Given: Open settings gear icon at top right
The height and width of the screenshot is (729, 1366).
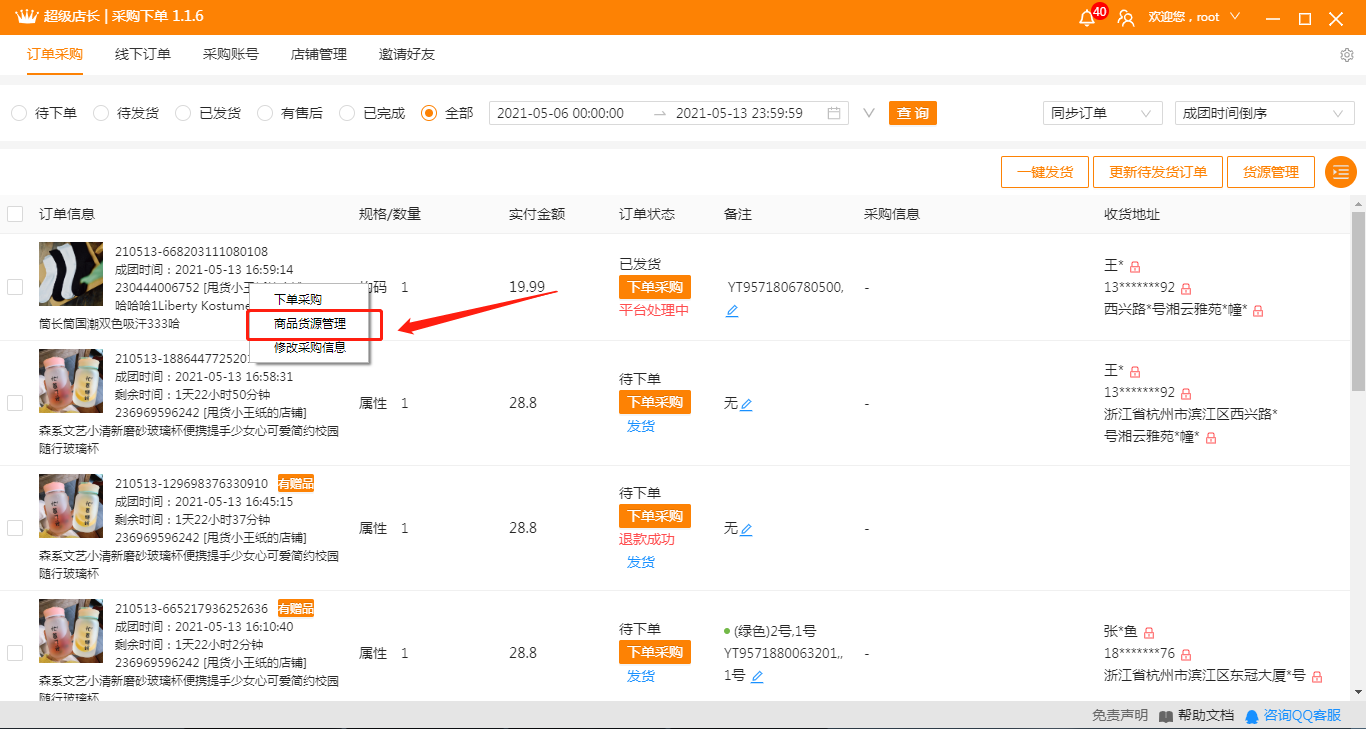Looking at the screenshot, I should (1346, 55).
